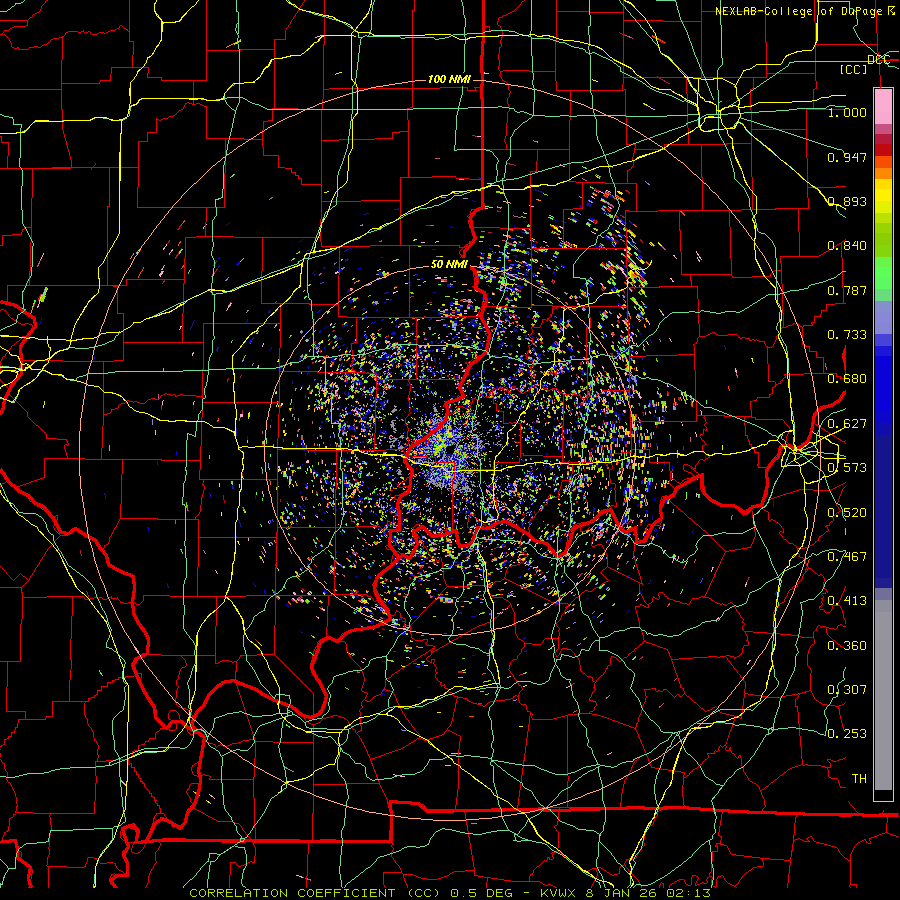Select the 0.520 color scale value
Image resolution: width=900 pixels, height=900 pixels.
847,513
